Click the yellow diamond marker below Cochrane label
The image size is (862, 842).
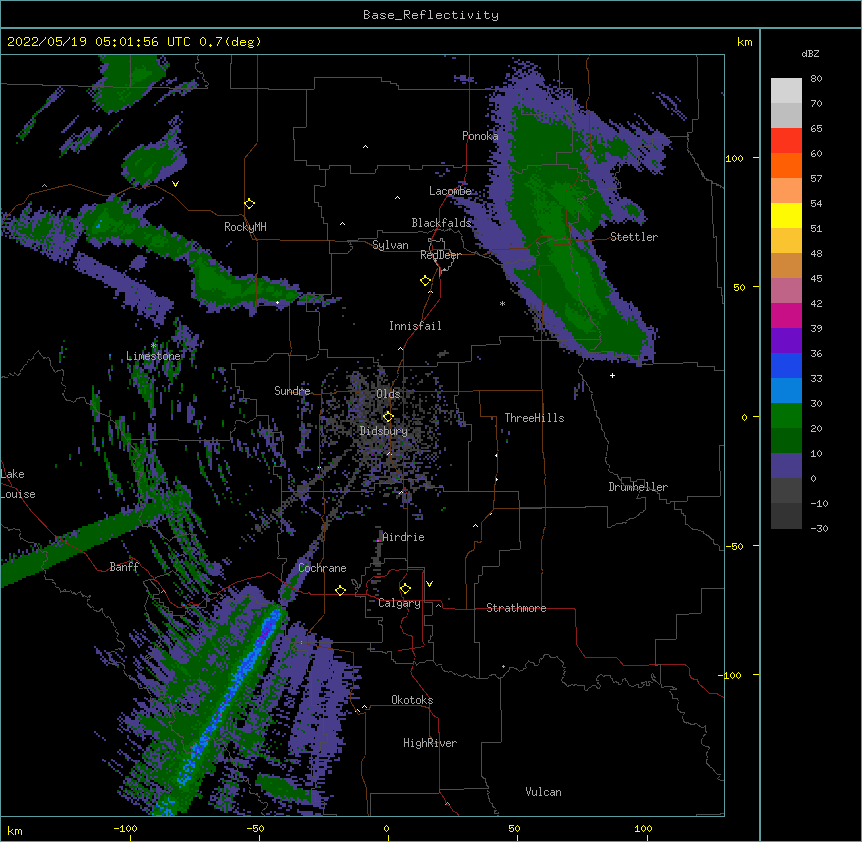pos(340,590)
